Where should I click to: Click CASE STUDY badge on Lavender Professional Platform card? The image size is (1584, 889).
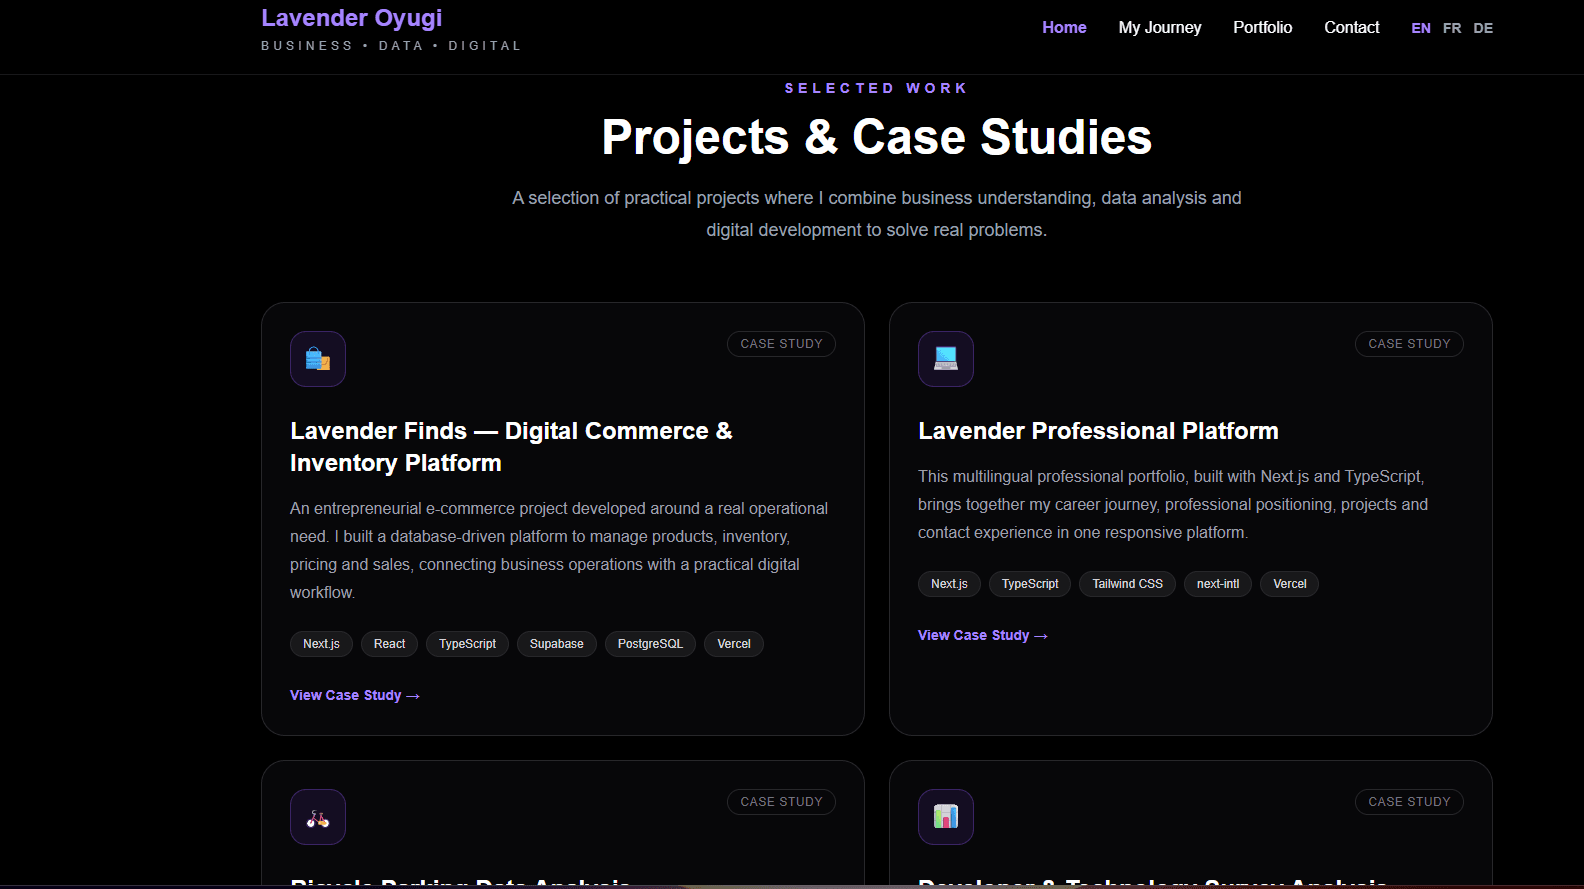(x=1409, y=344)
